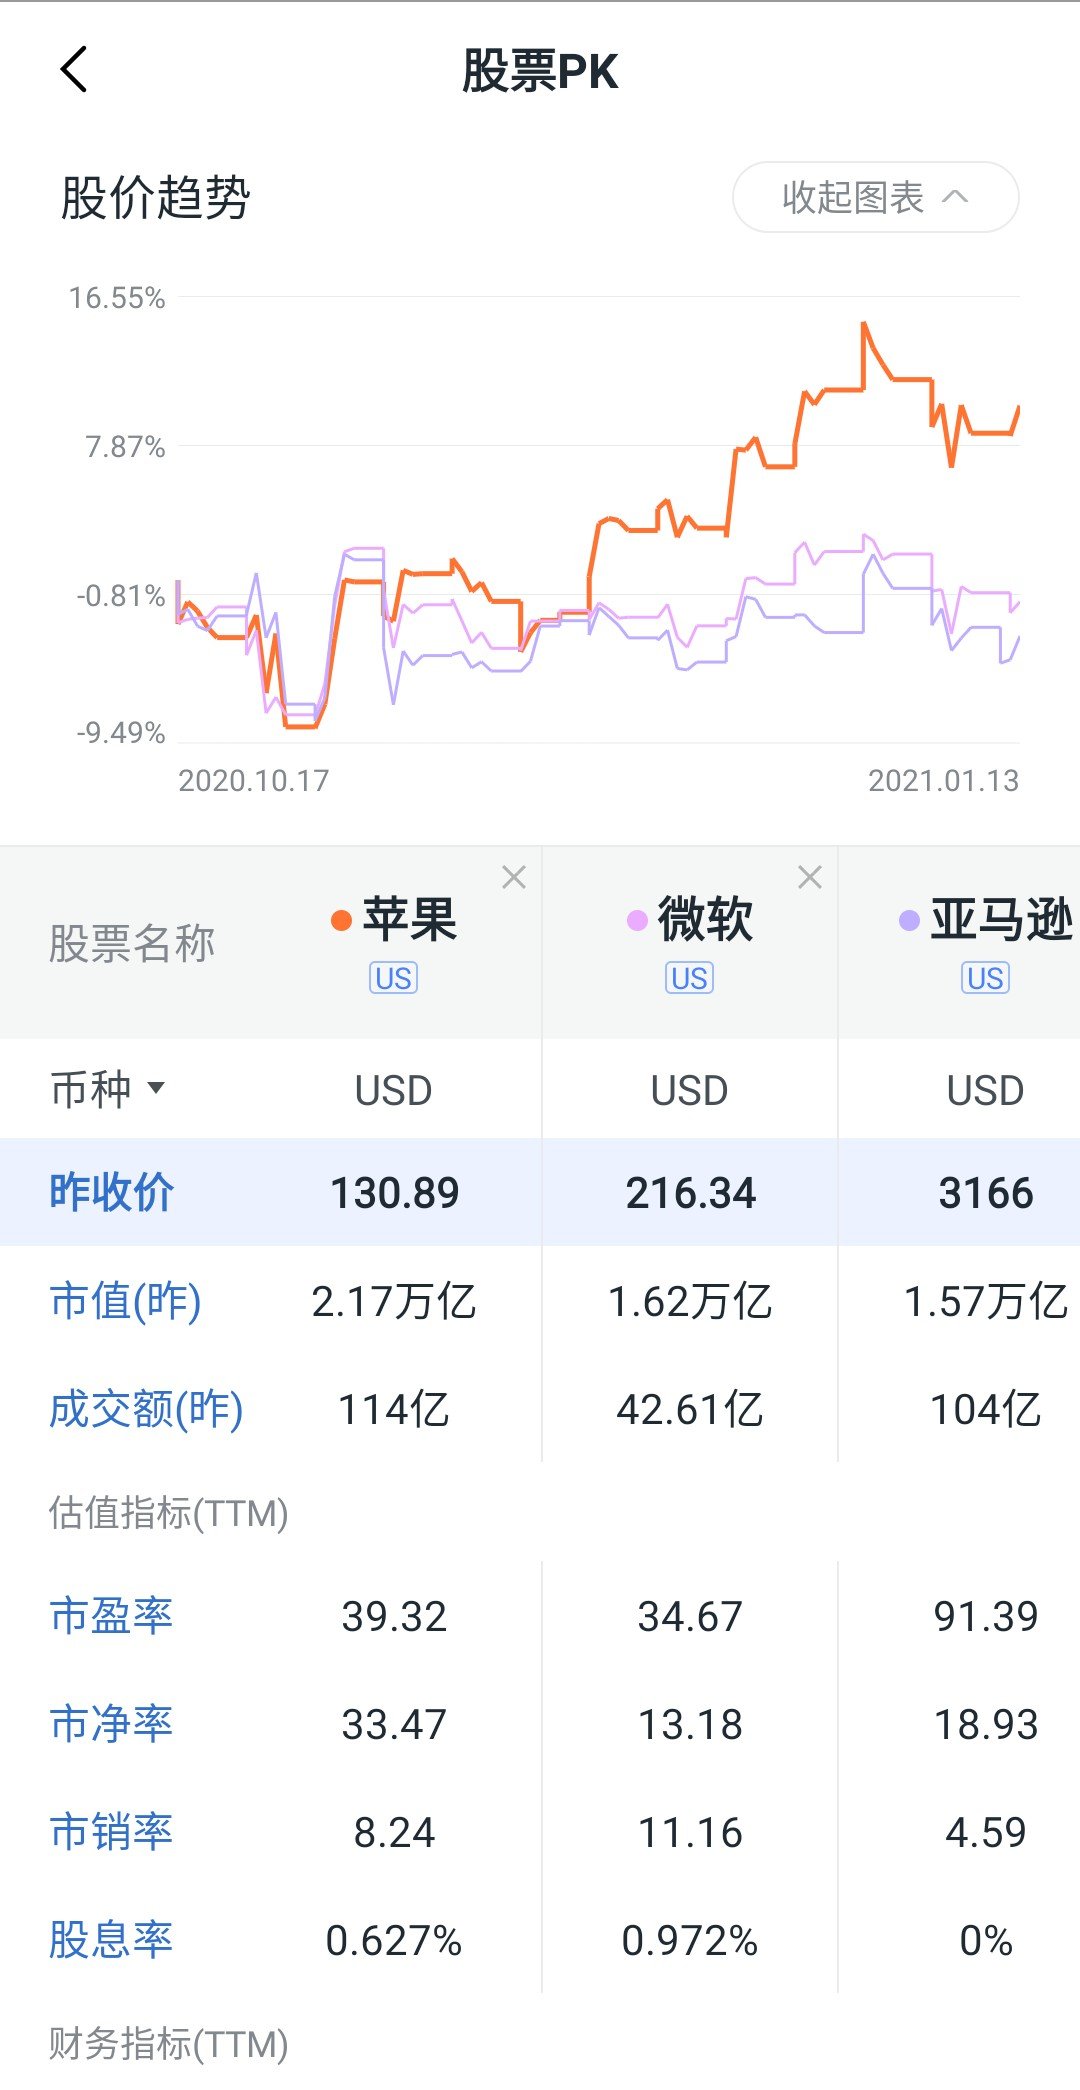
Task: Tap the 亚马逊 stock name header
Action: (1000, 918)
